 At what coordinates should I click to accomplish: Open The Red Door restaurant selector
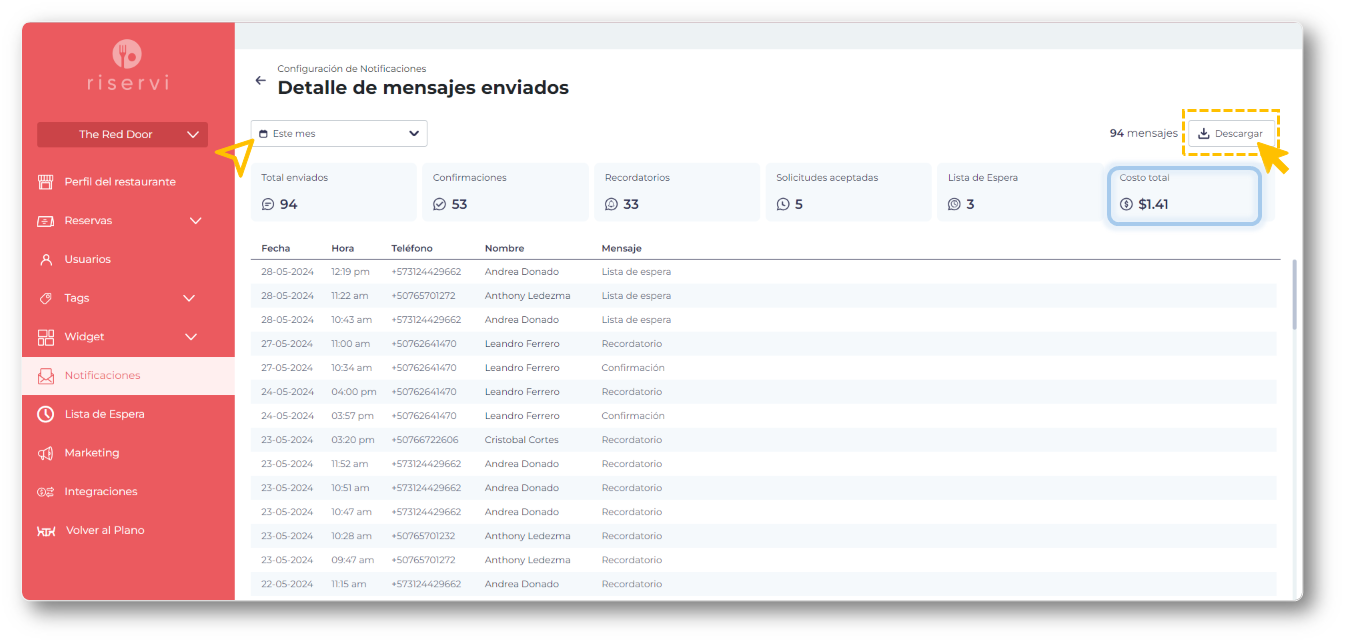[x=122, y=134]
